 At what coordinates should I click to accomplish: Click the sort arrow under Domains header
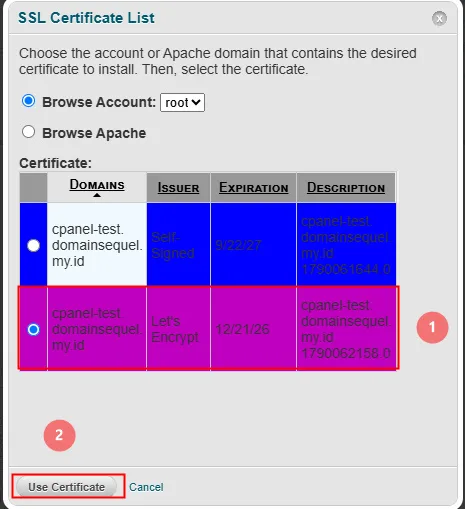click(97, 195)
